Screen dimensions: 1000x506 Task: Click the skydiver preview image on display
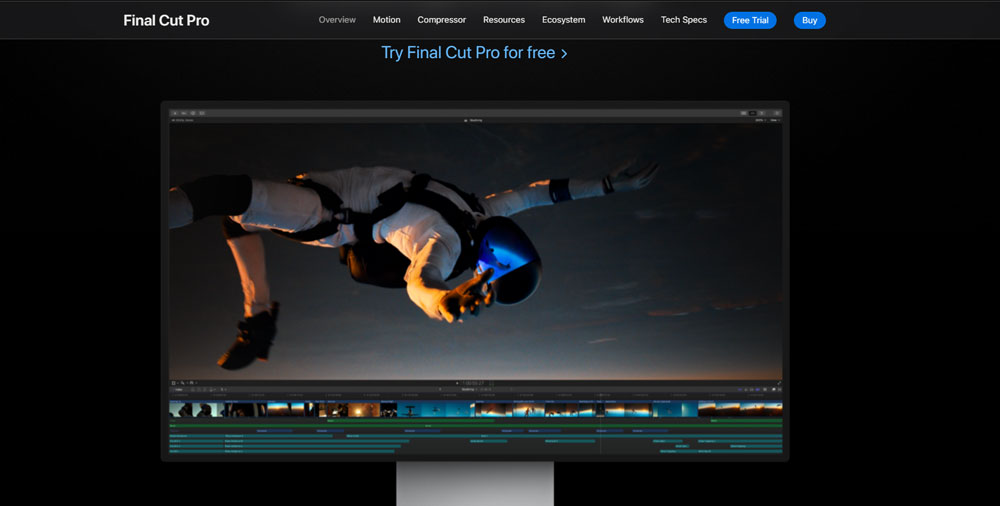point(475,251)
